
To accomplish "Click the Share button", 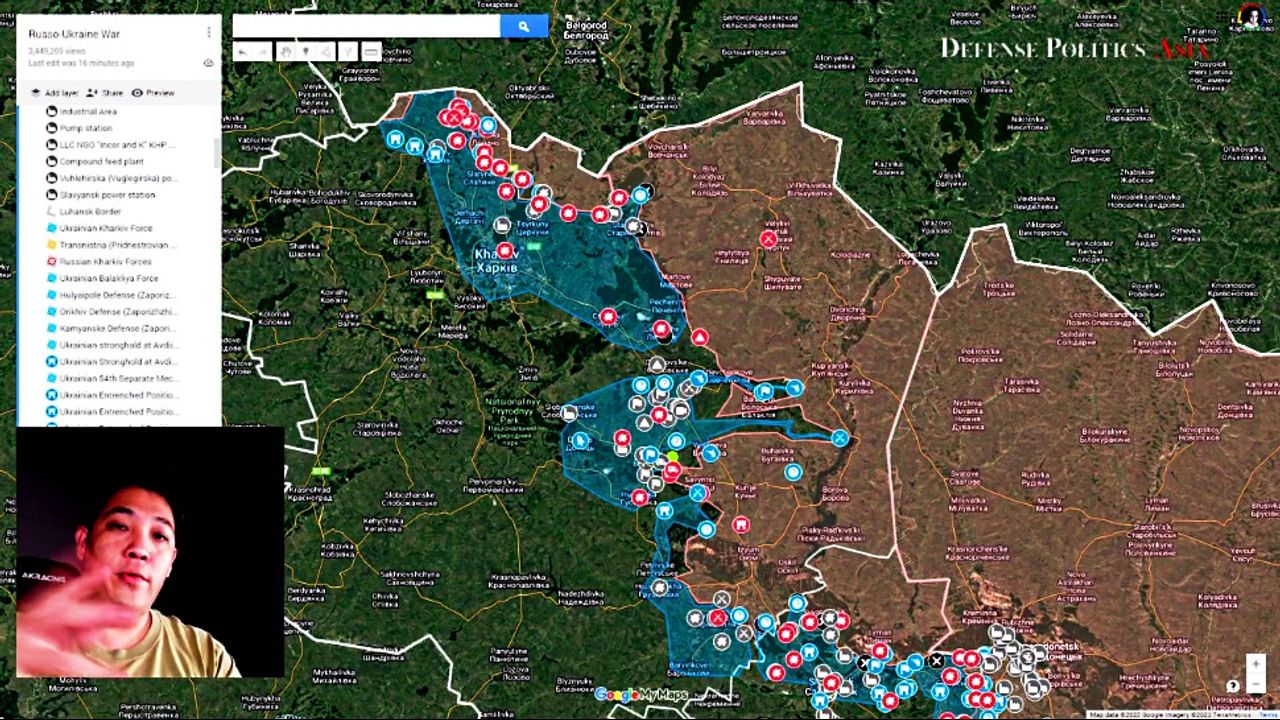I will click(104, 93).
